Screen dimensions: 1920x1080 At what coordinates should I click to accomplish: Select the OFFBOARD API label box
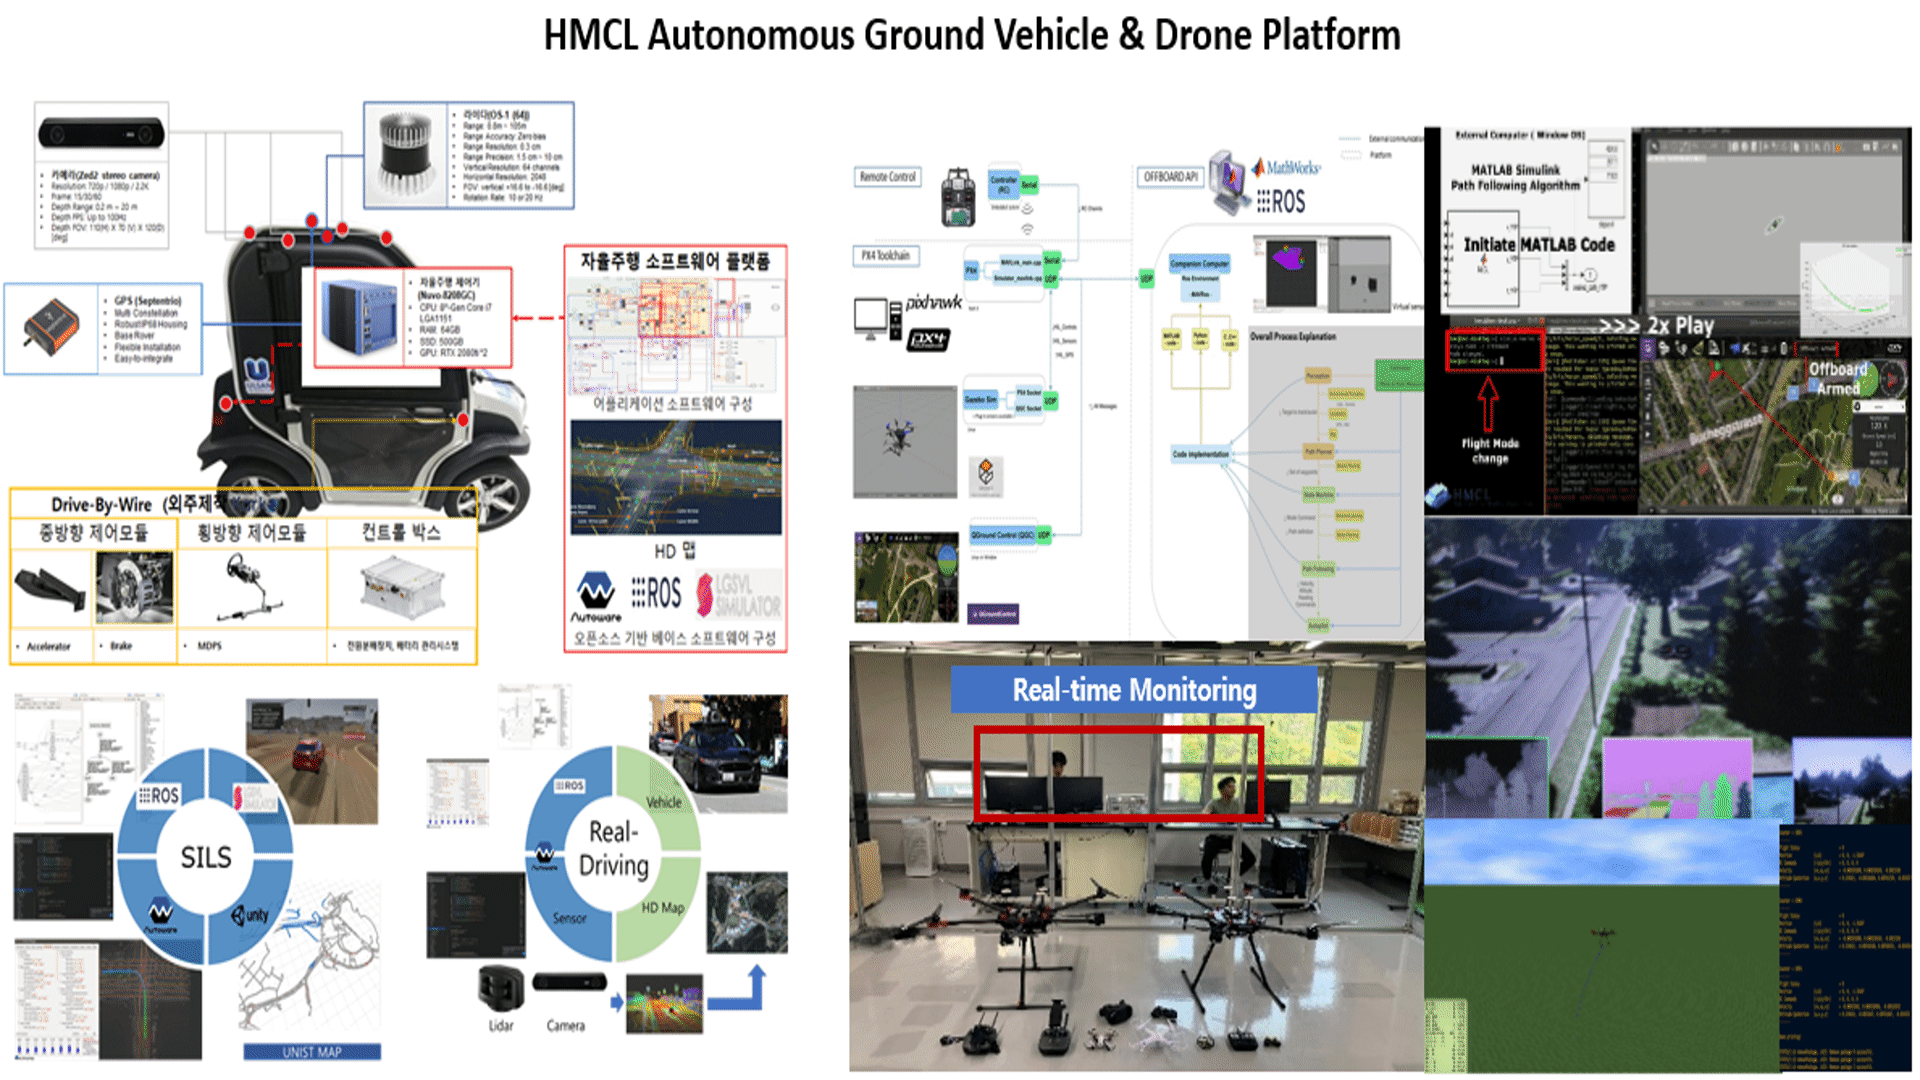point(1170,177)
